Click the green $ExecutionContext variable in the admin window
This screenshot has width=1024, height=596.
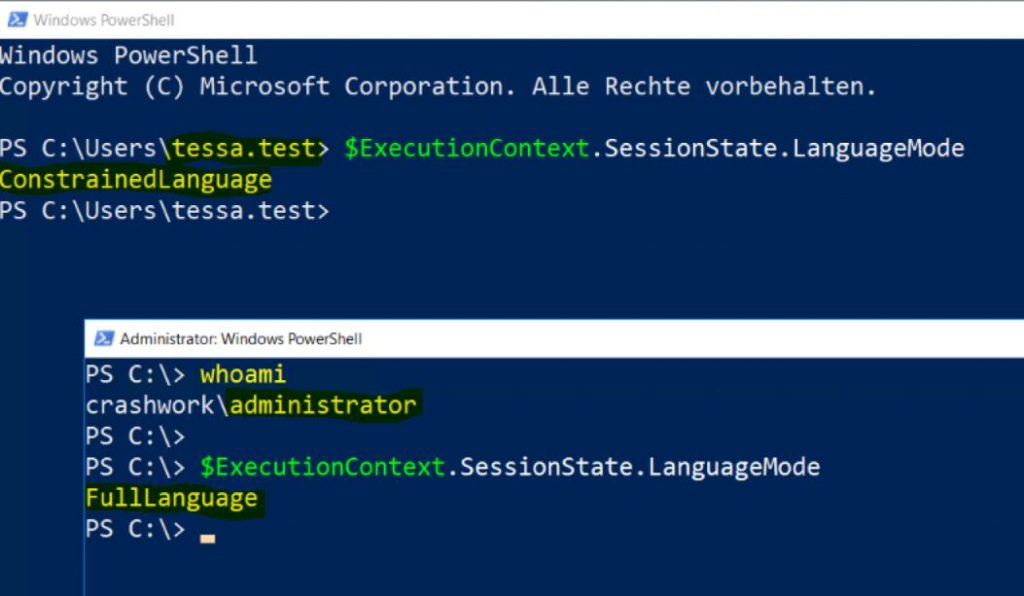323,467
